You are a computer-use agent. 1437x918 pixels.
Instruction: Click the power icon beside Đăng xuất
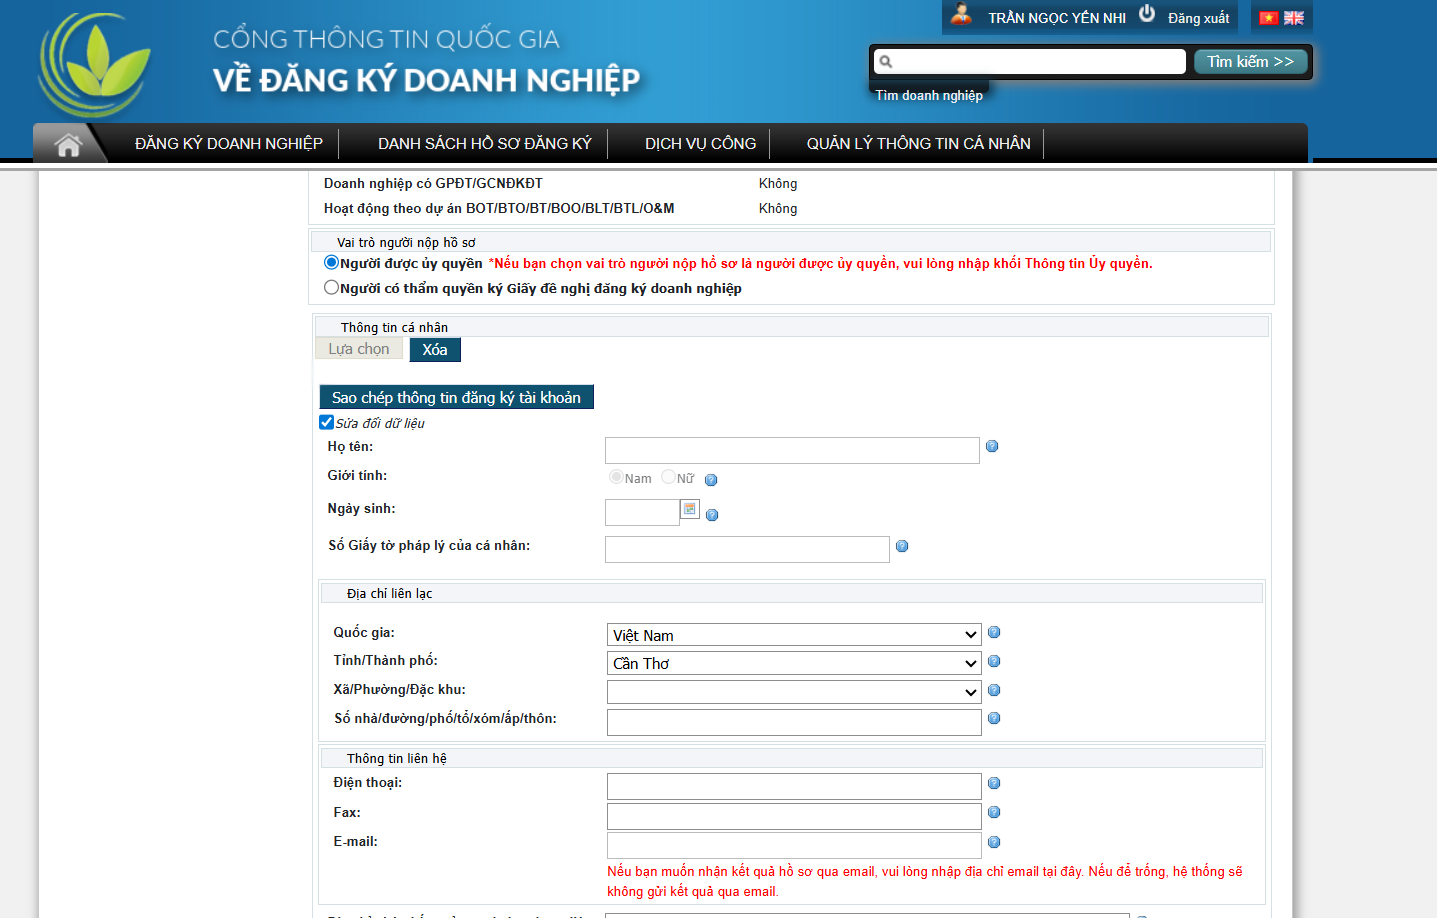tap(1147, 14)
